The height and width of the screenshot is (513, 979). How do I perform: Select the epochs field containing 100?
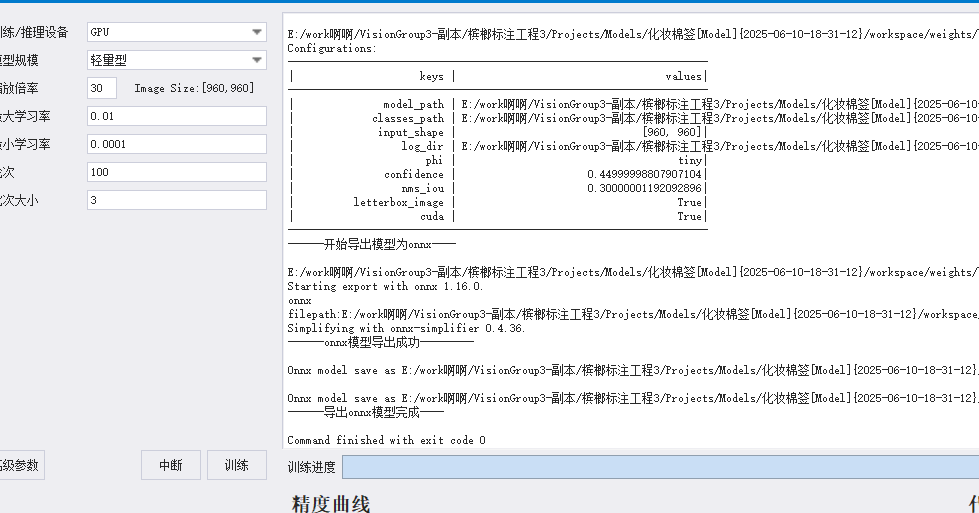coord(177,172)
